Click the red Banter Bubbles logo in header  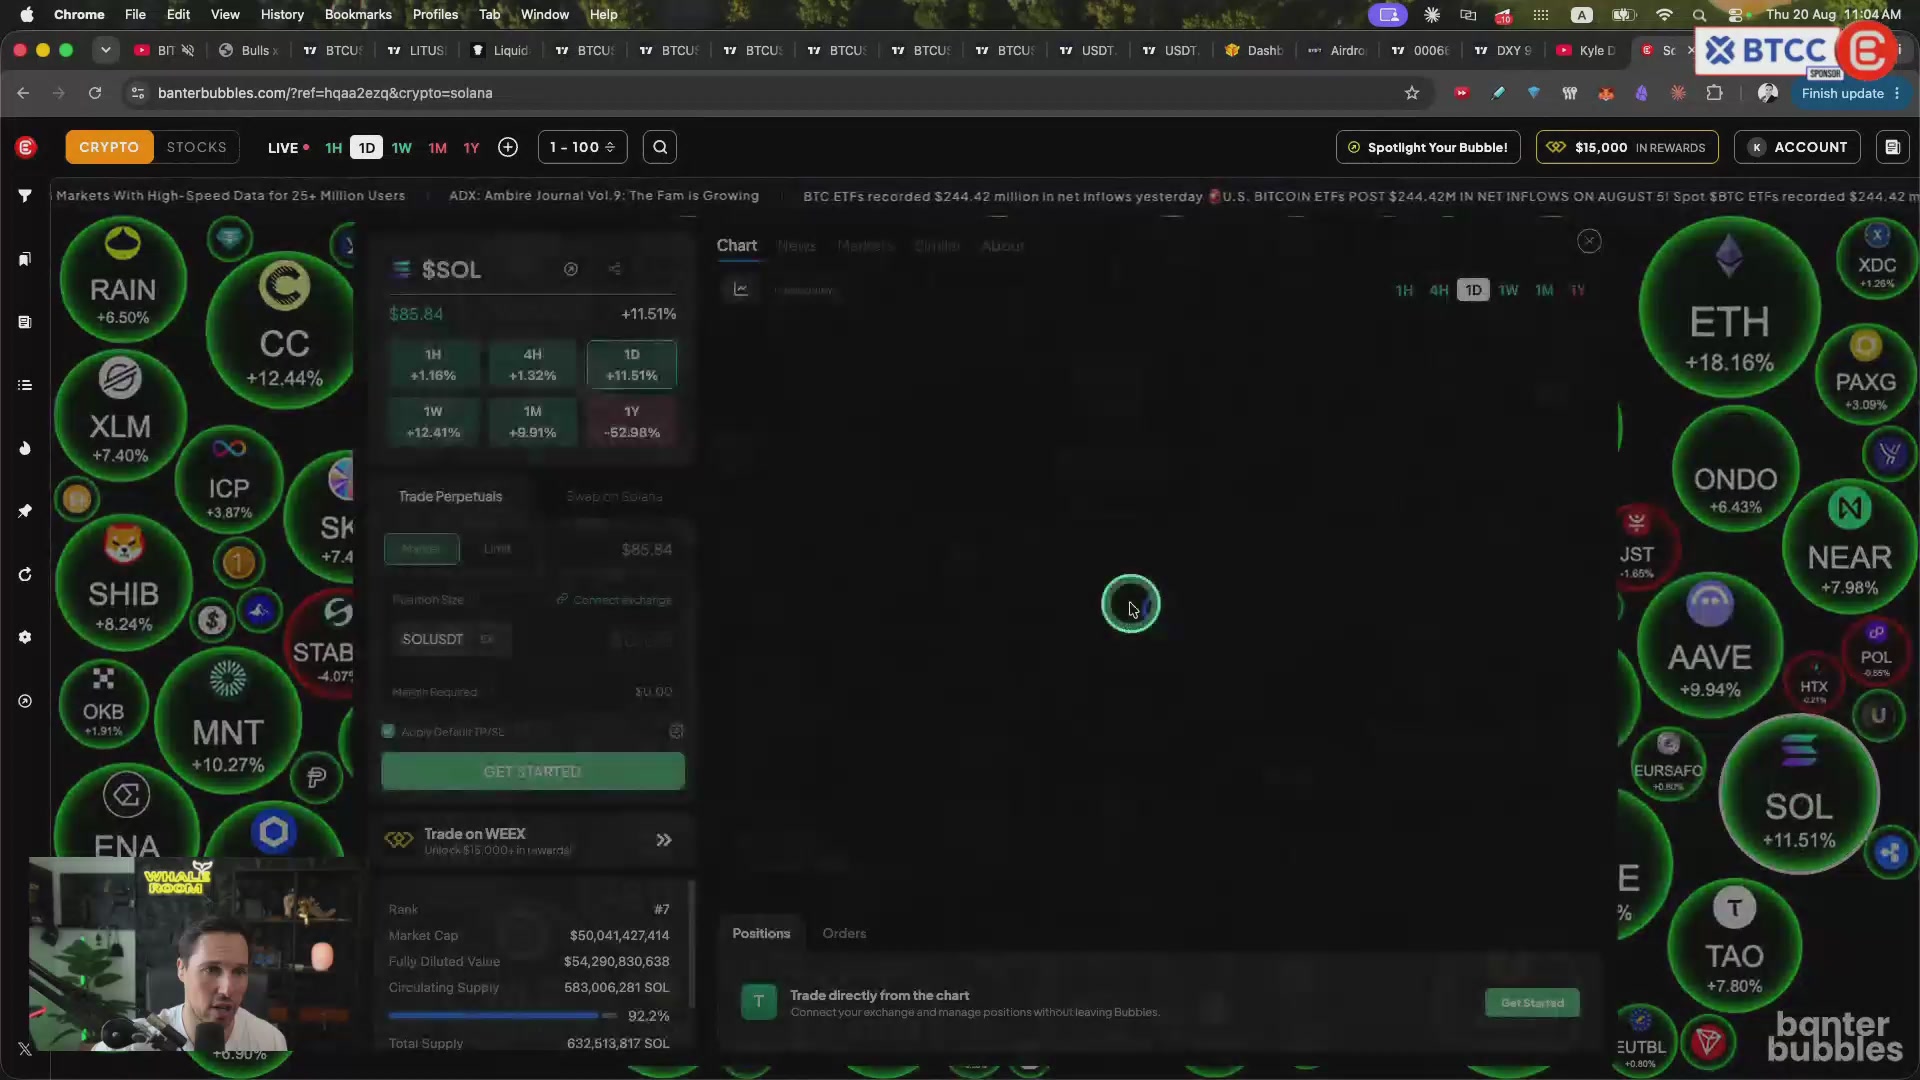tap(26, 147)
